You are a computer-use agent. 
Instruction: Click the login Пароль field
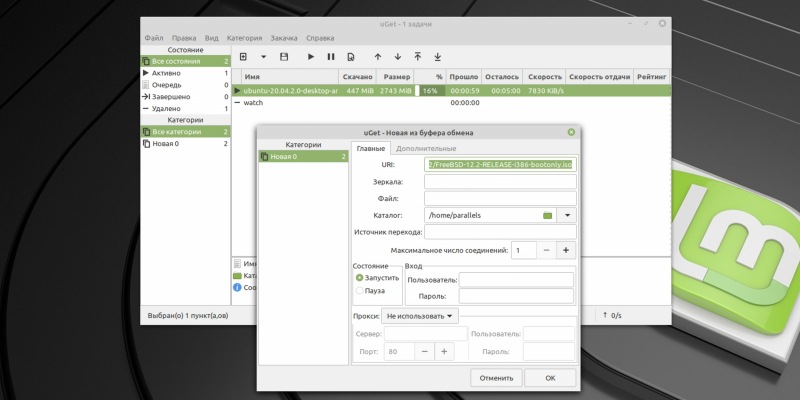point(516,296)
